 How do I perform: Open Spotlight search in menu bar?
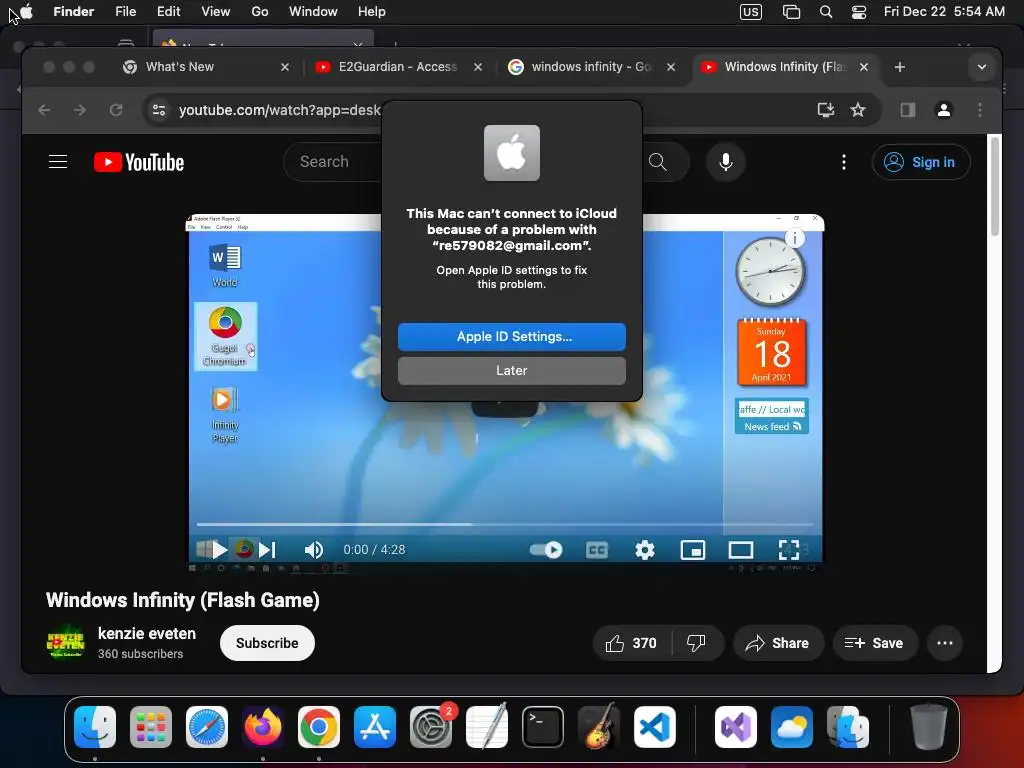point(826,11)
